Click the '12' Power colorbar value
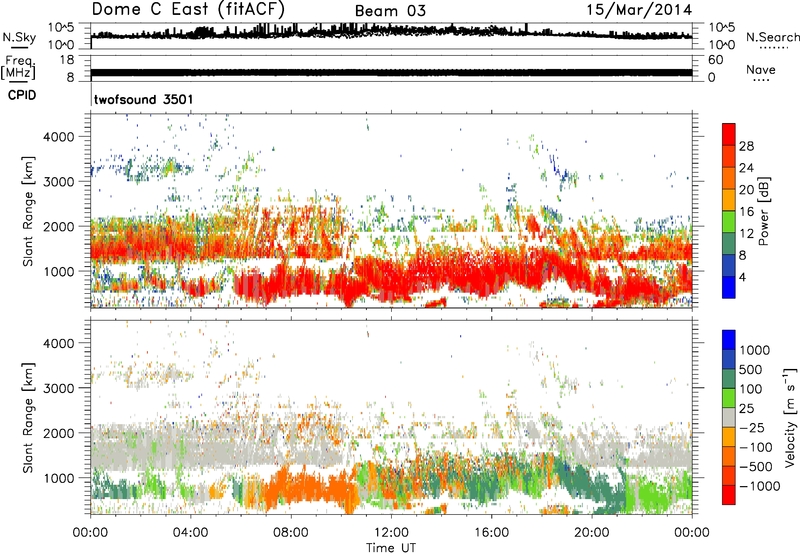The image size is (800, 554). point(746,234)
